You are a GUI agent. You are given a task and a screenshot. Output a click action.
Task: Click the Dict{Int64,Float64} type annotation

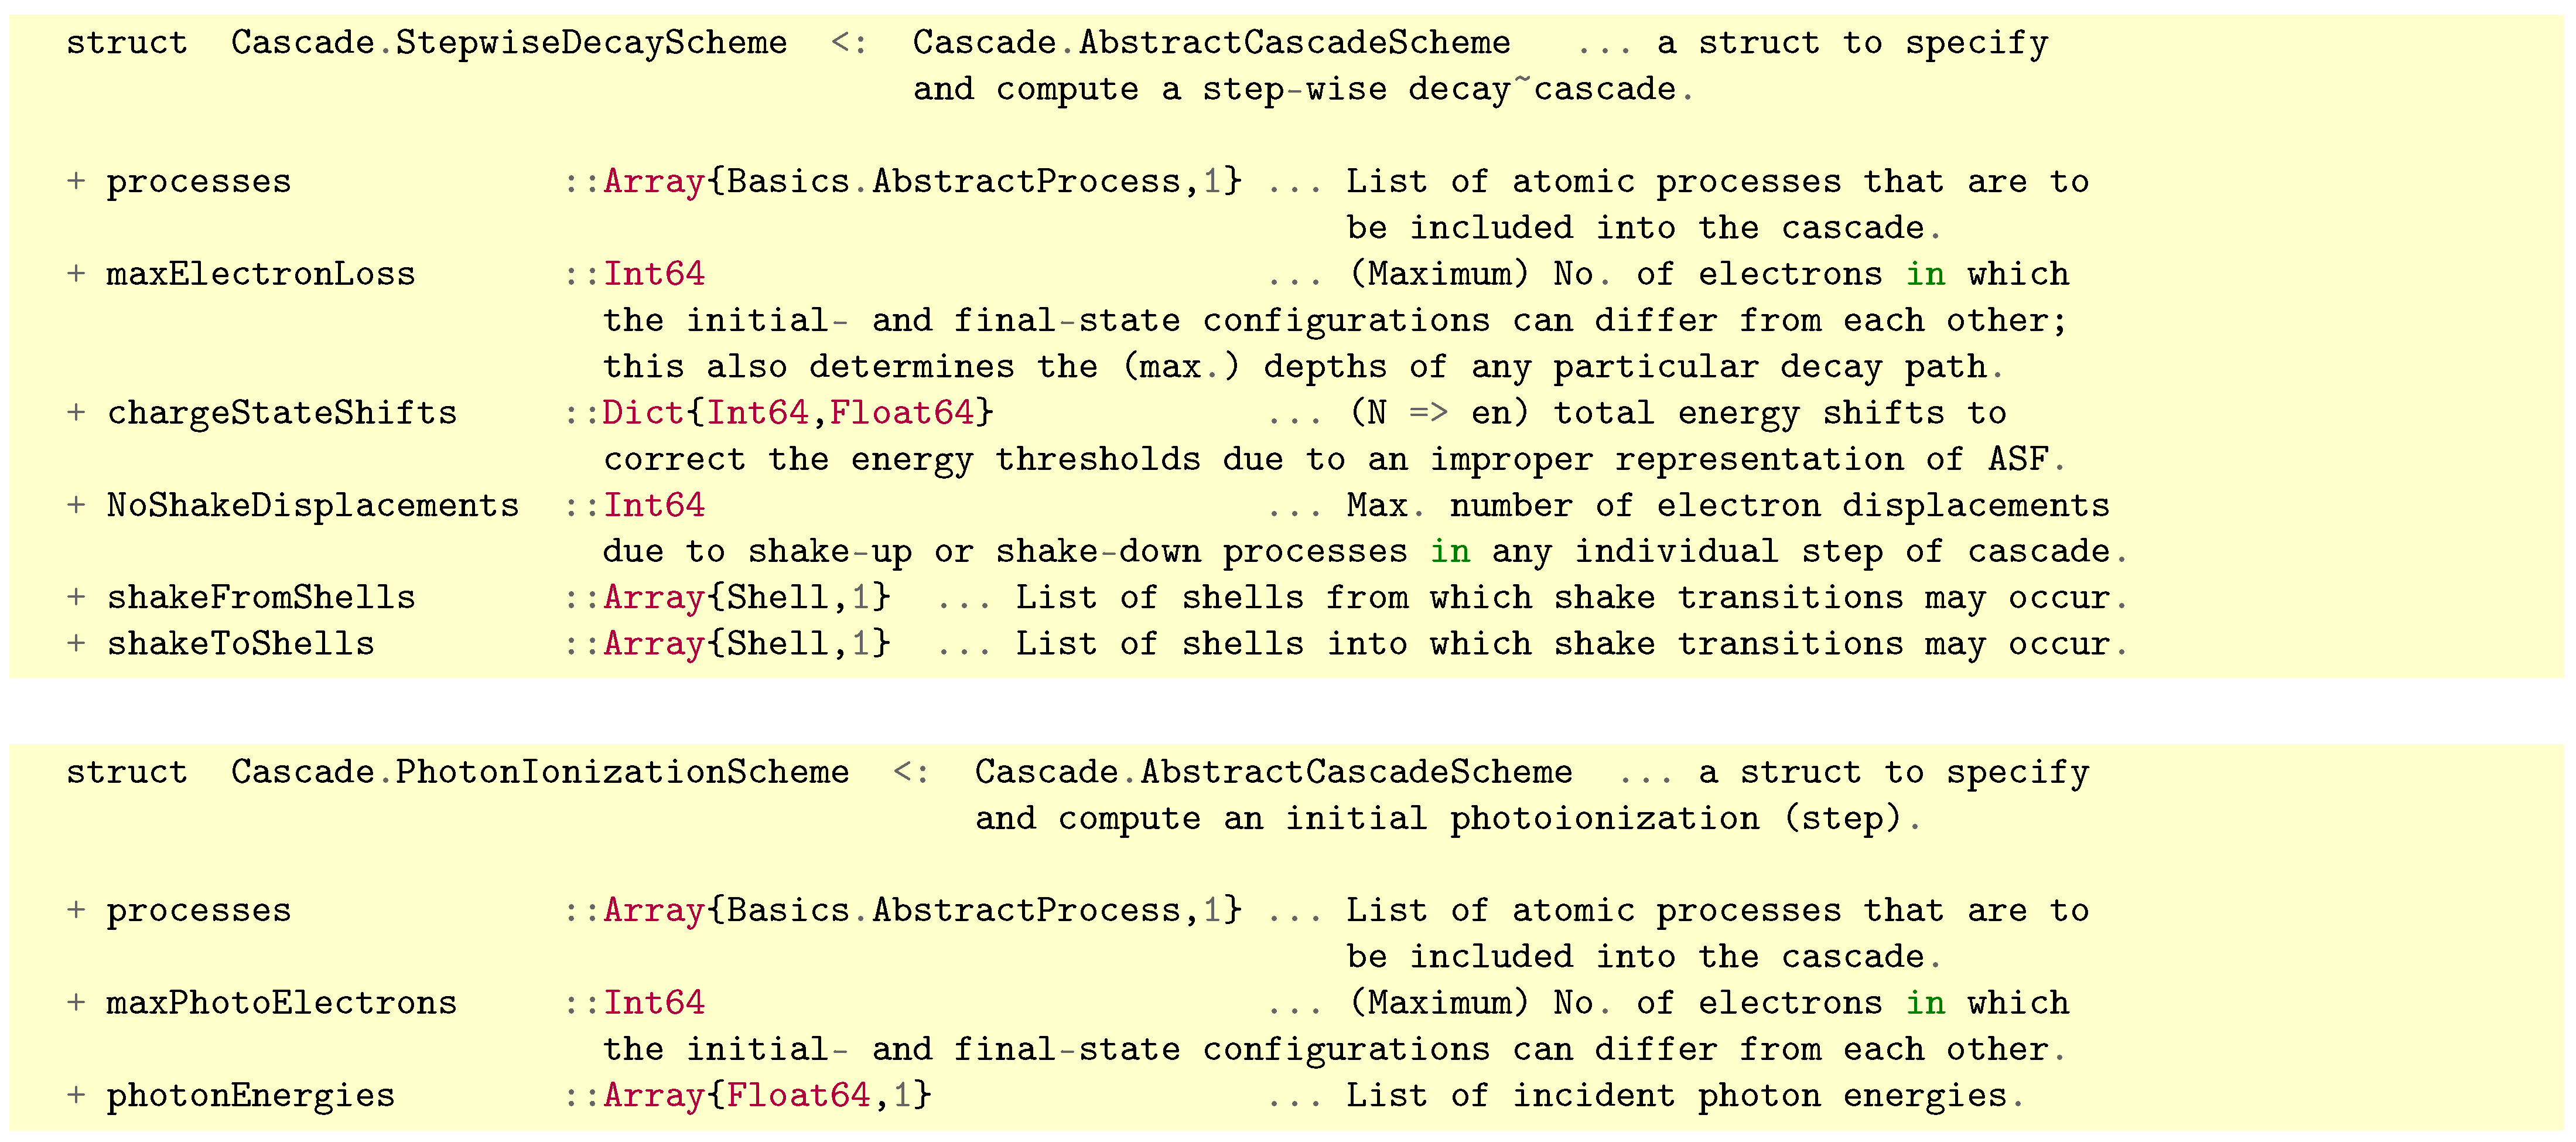click(797, 412)
